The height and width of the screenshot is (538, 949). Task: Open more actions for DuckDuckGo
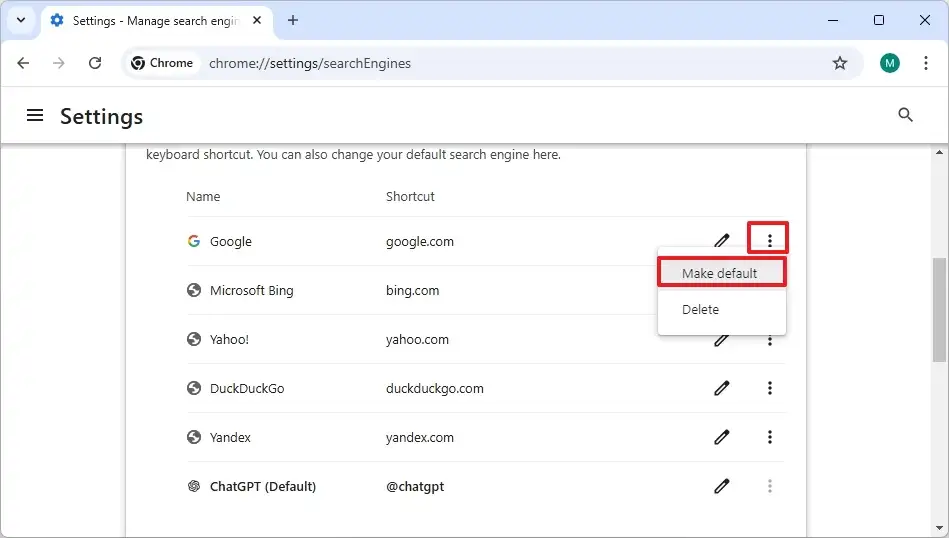[769, 388]
